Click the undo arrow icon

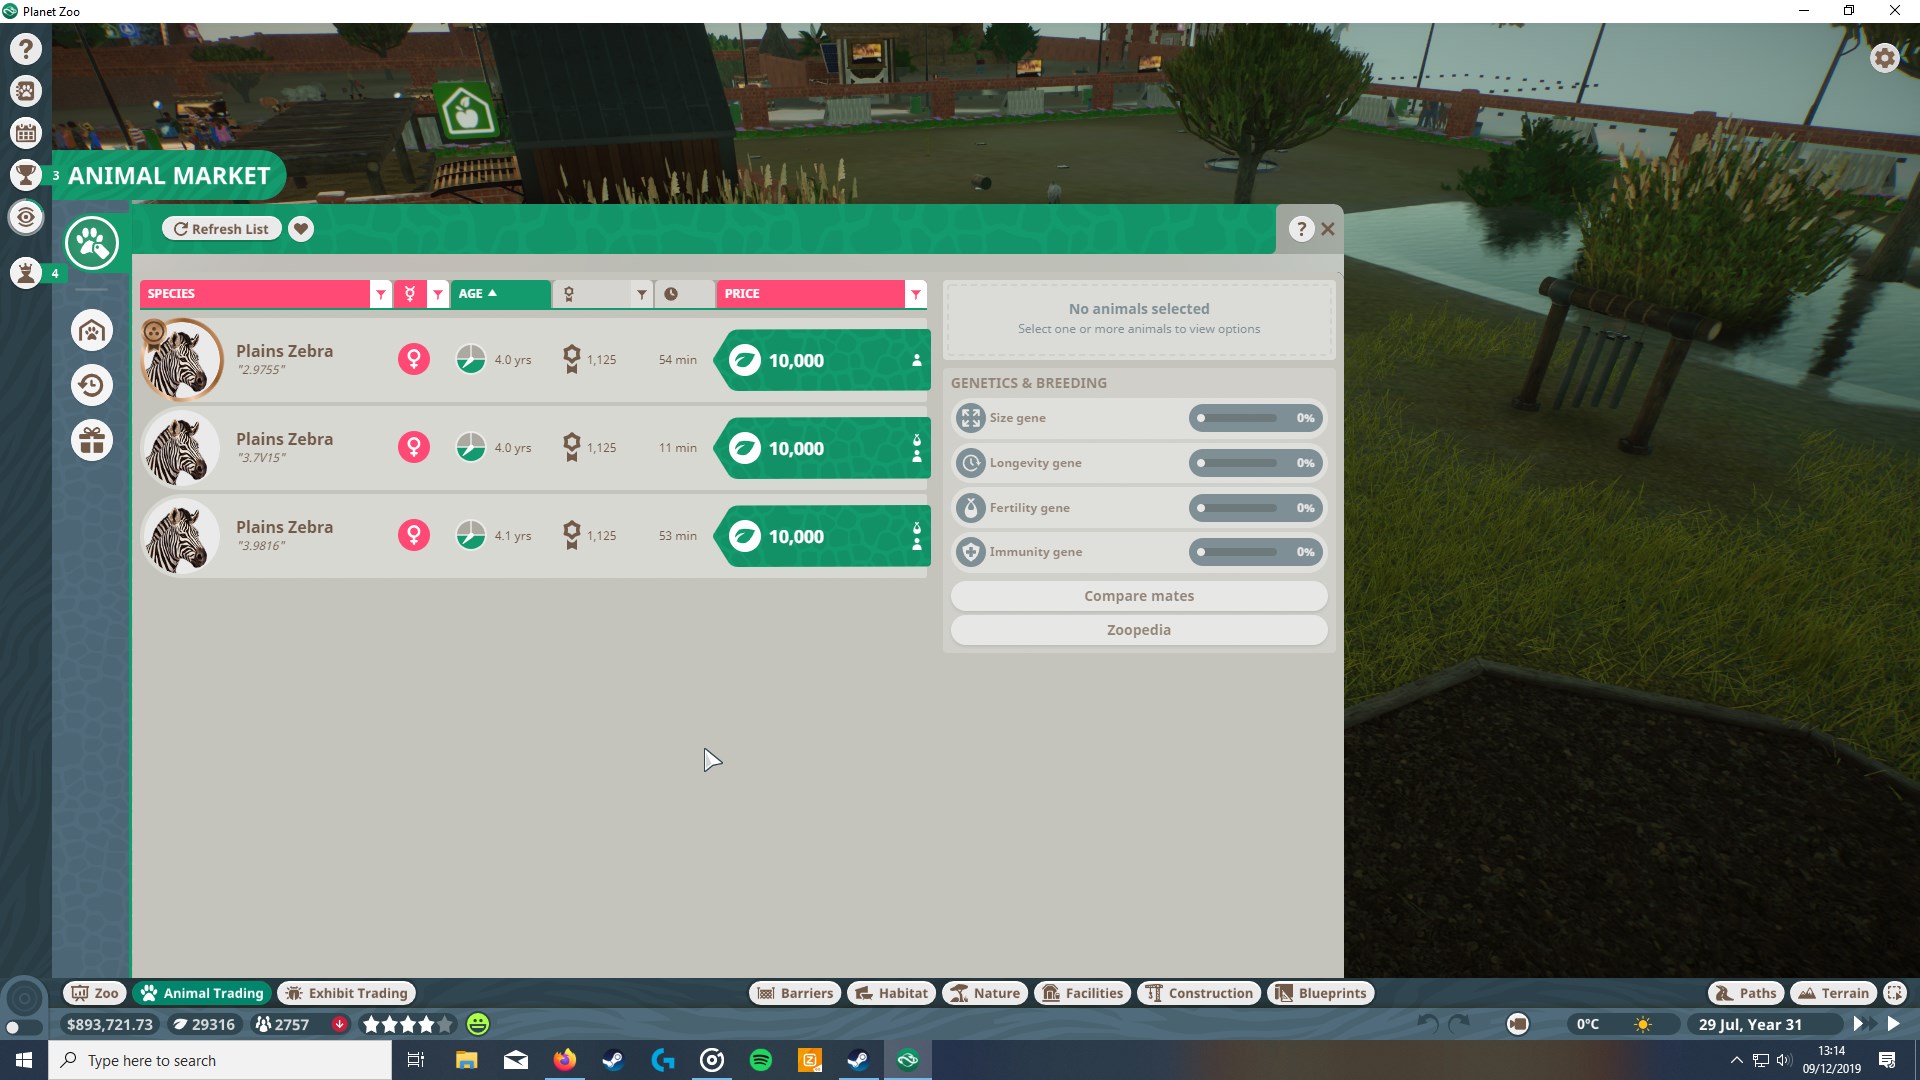click(x=1428, y=1024)
